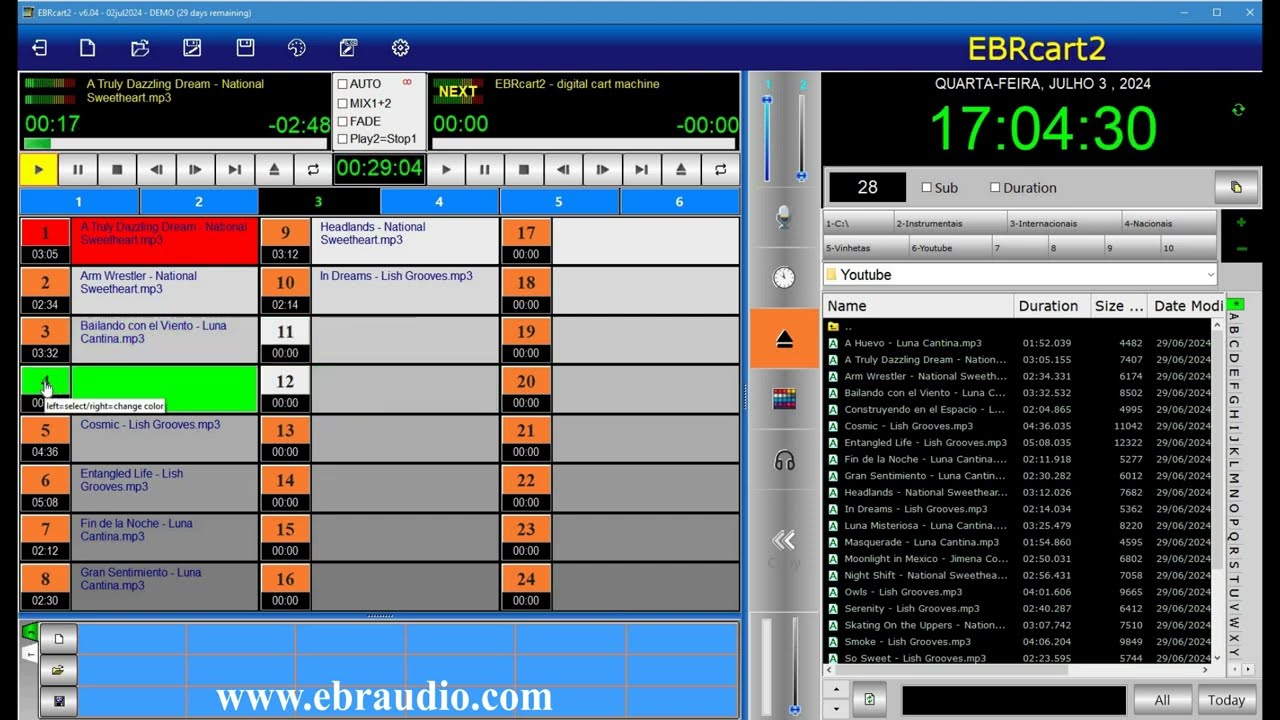The height and width of the screenshot is (720, 1280).
Task: Eject the track from player 2
Action: pyautogui.click(x=681, y=170)
